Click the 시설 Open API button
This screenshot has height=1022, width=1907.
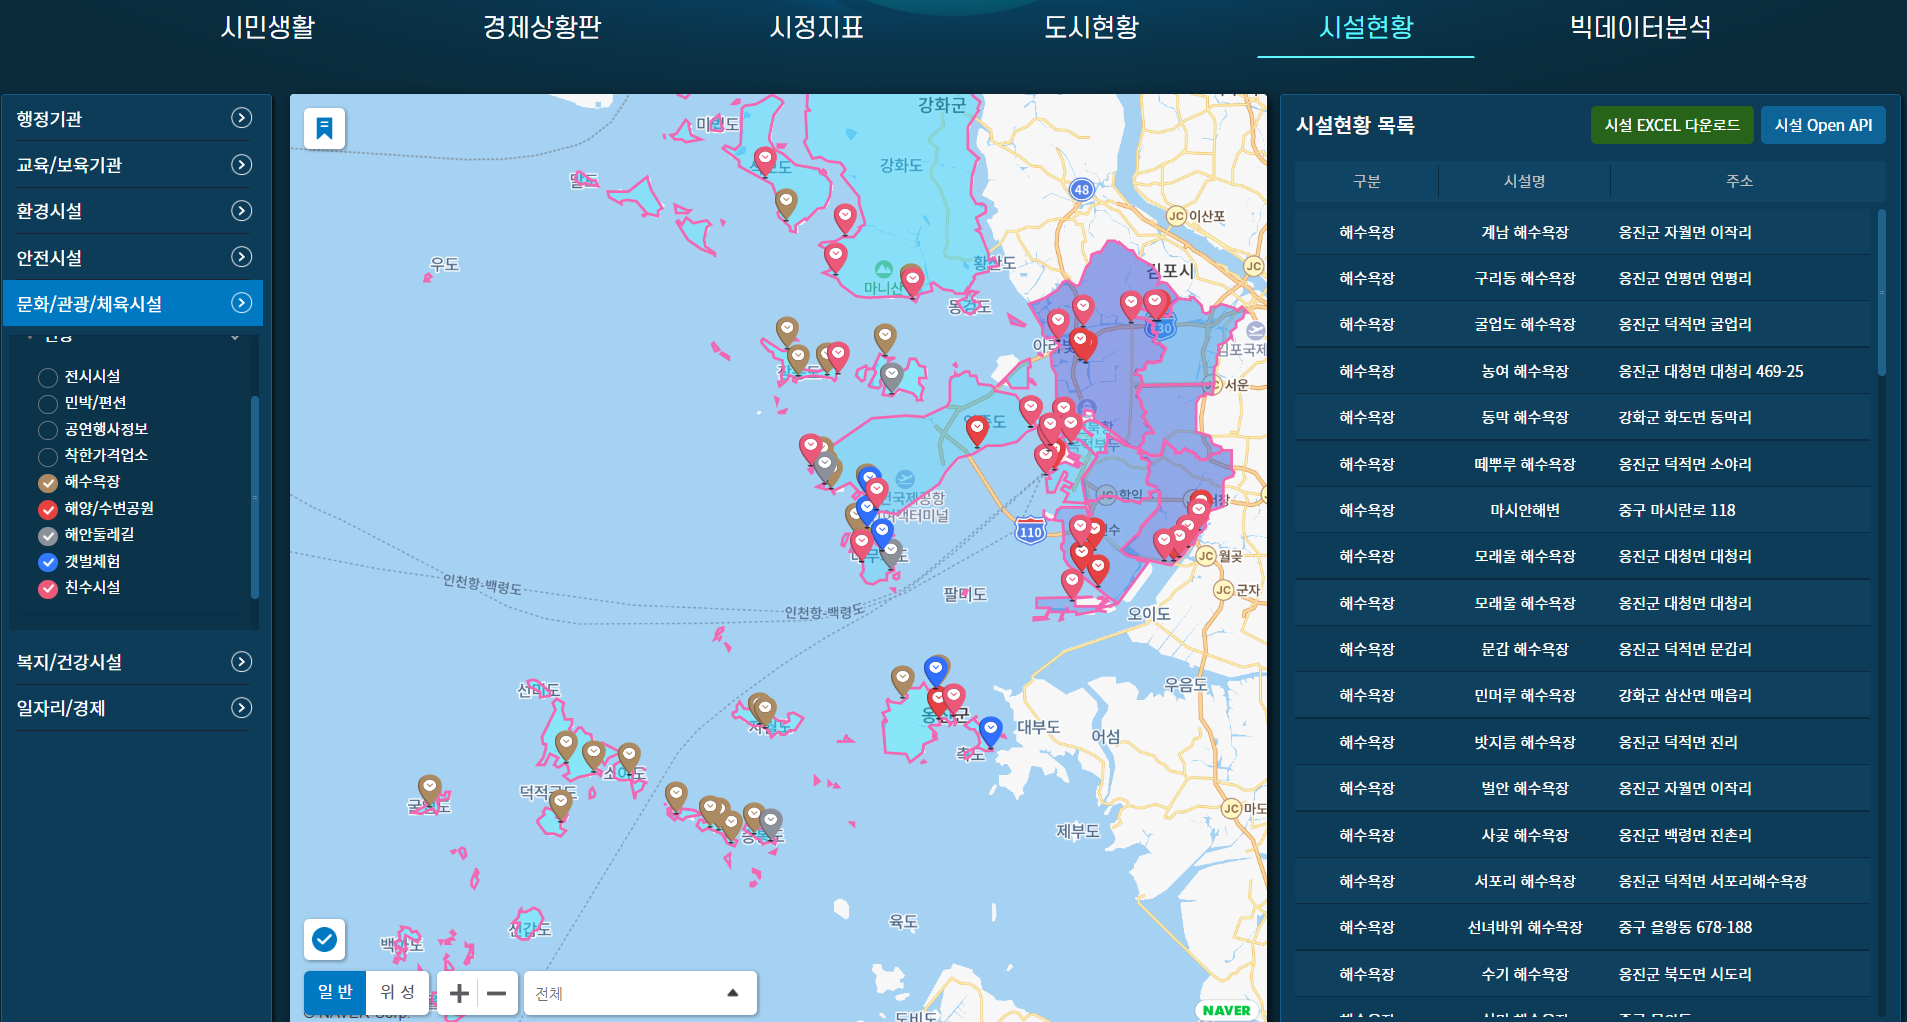1823,125
